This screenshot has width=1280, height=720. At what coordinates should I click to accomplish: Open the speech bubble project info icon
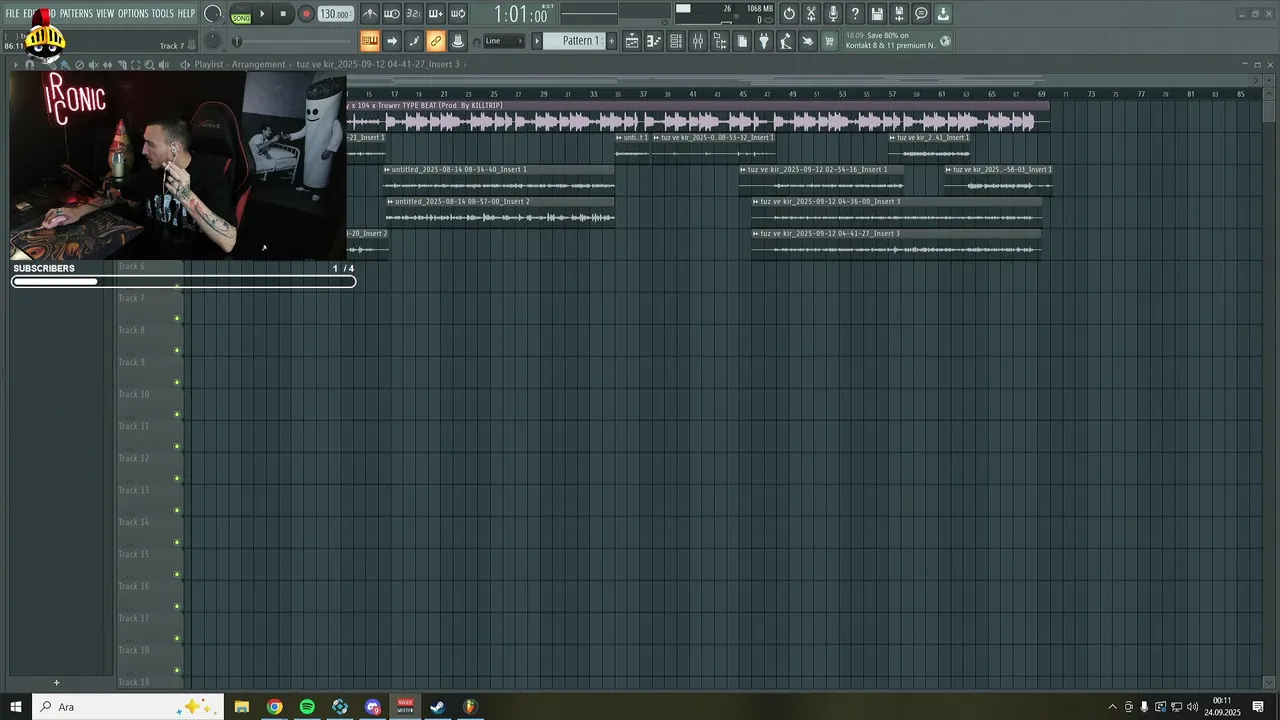click(921, 14)
